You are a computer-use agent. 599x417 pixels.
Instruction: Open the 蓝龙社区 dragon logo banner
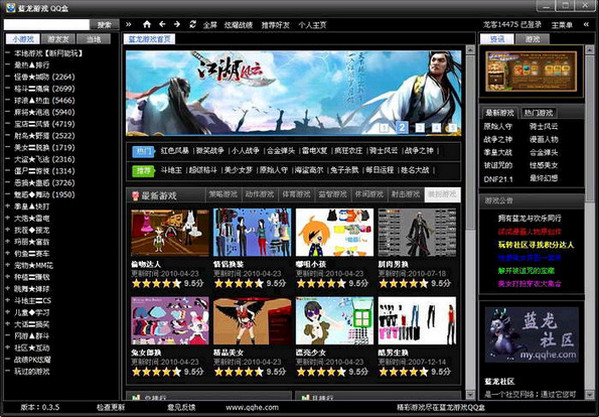pos(531,335)
